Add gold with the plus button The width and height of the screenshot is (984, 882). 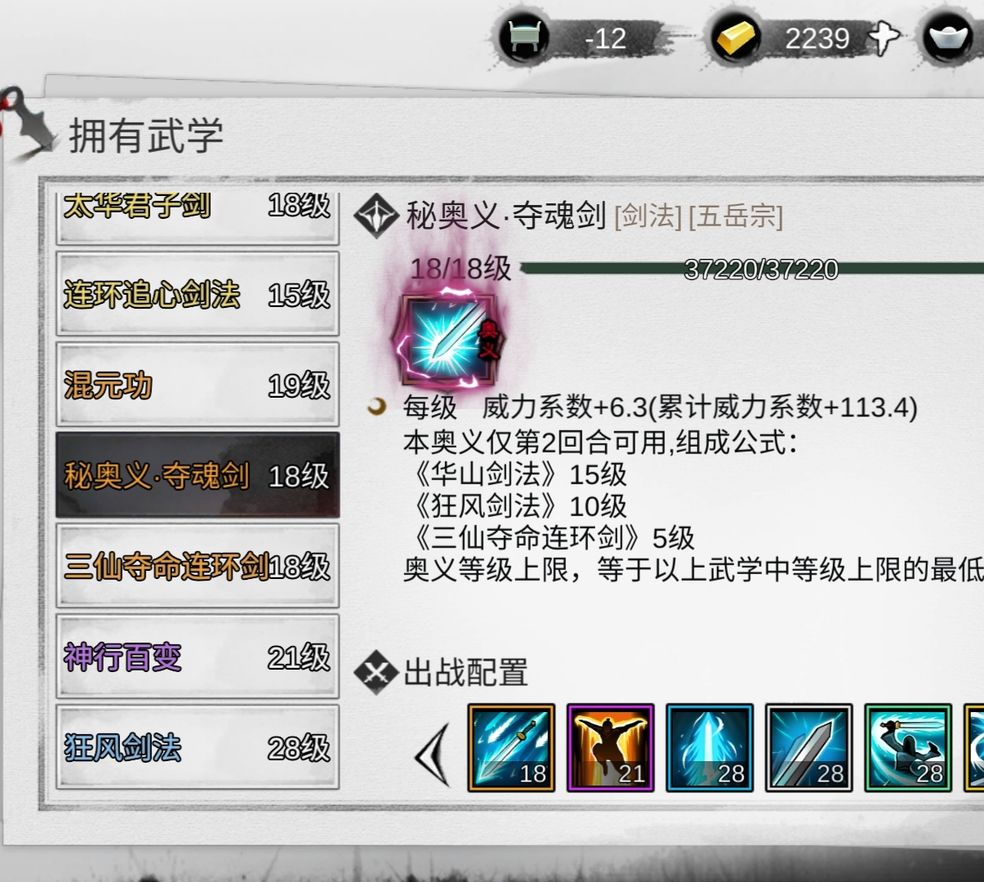[884, 38]
